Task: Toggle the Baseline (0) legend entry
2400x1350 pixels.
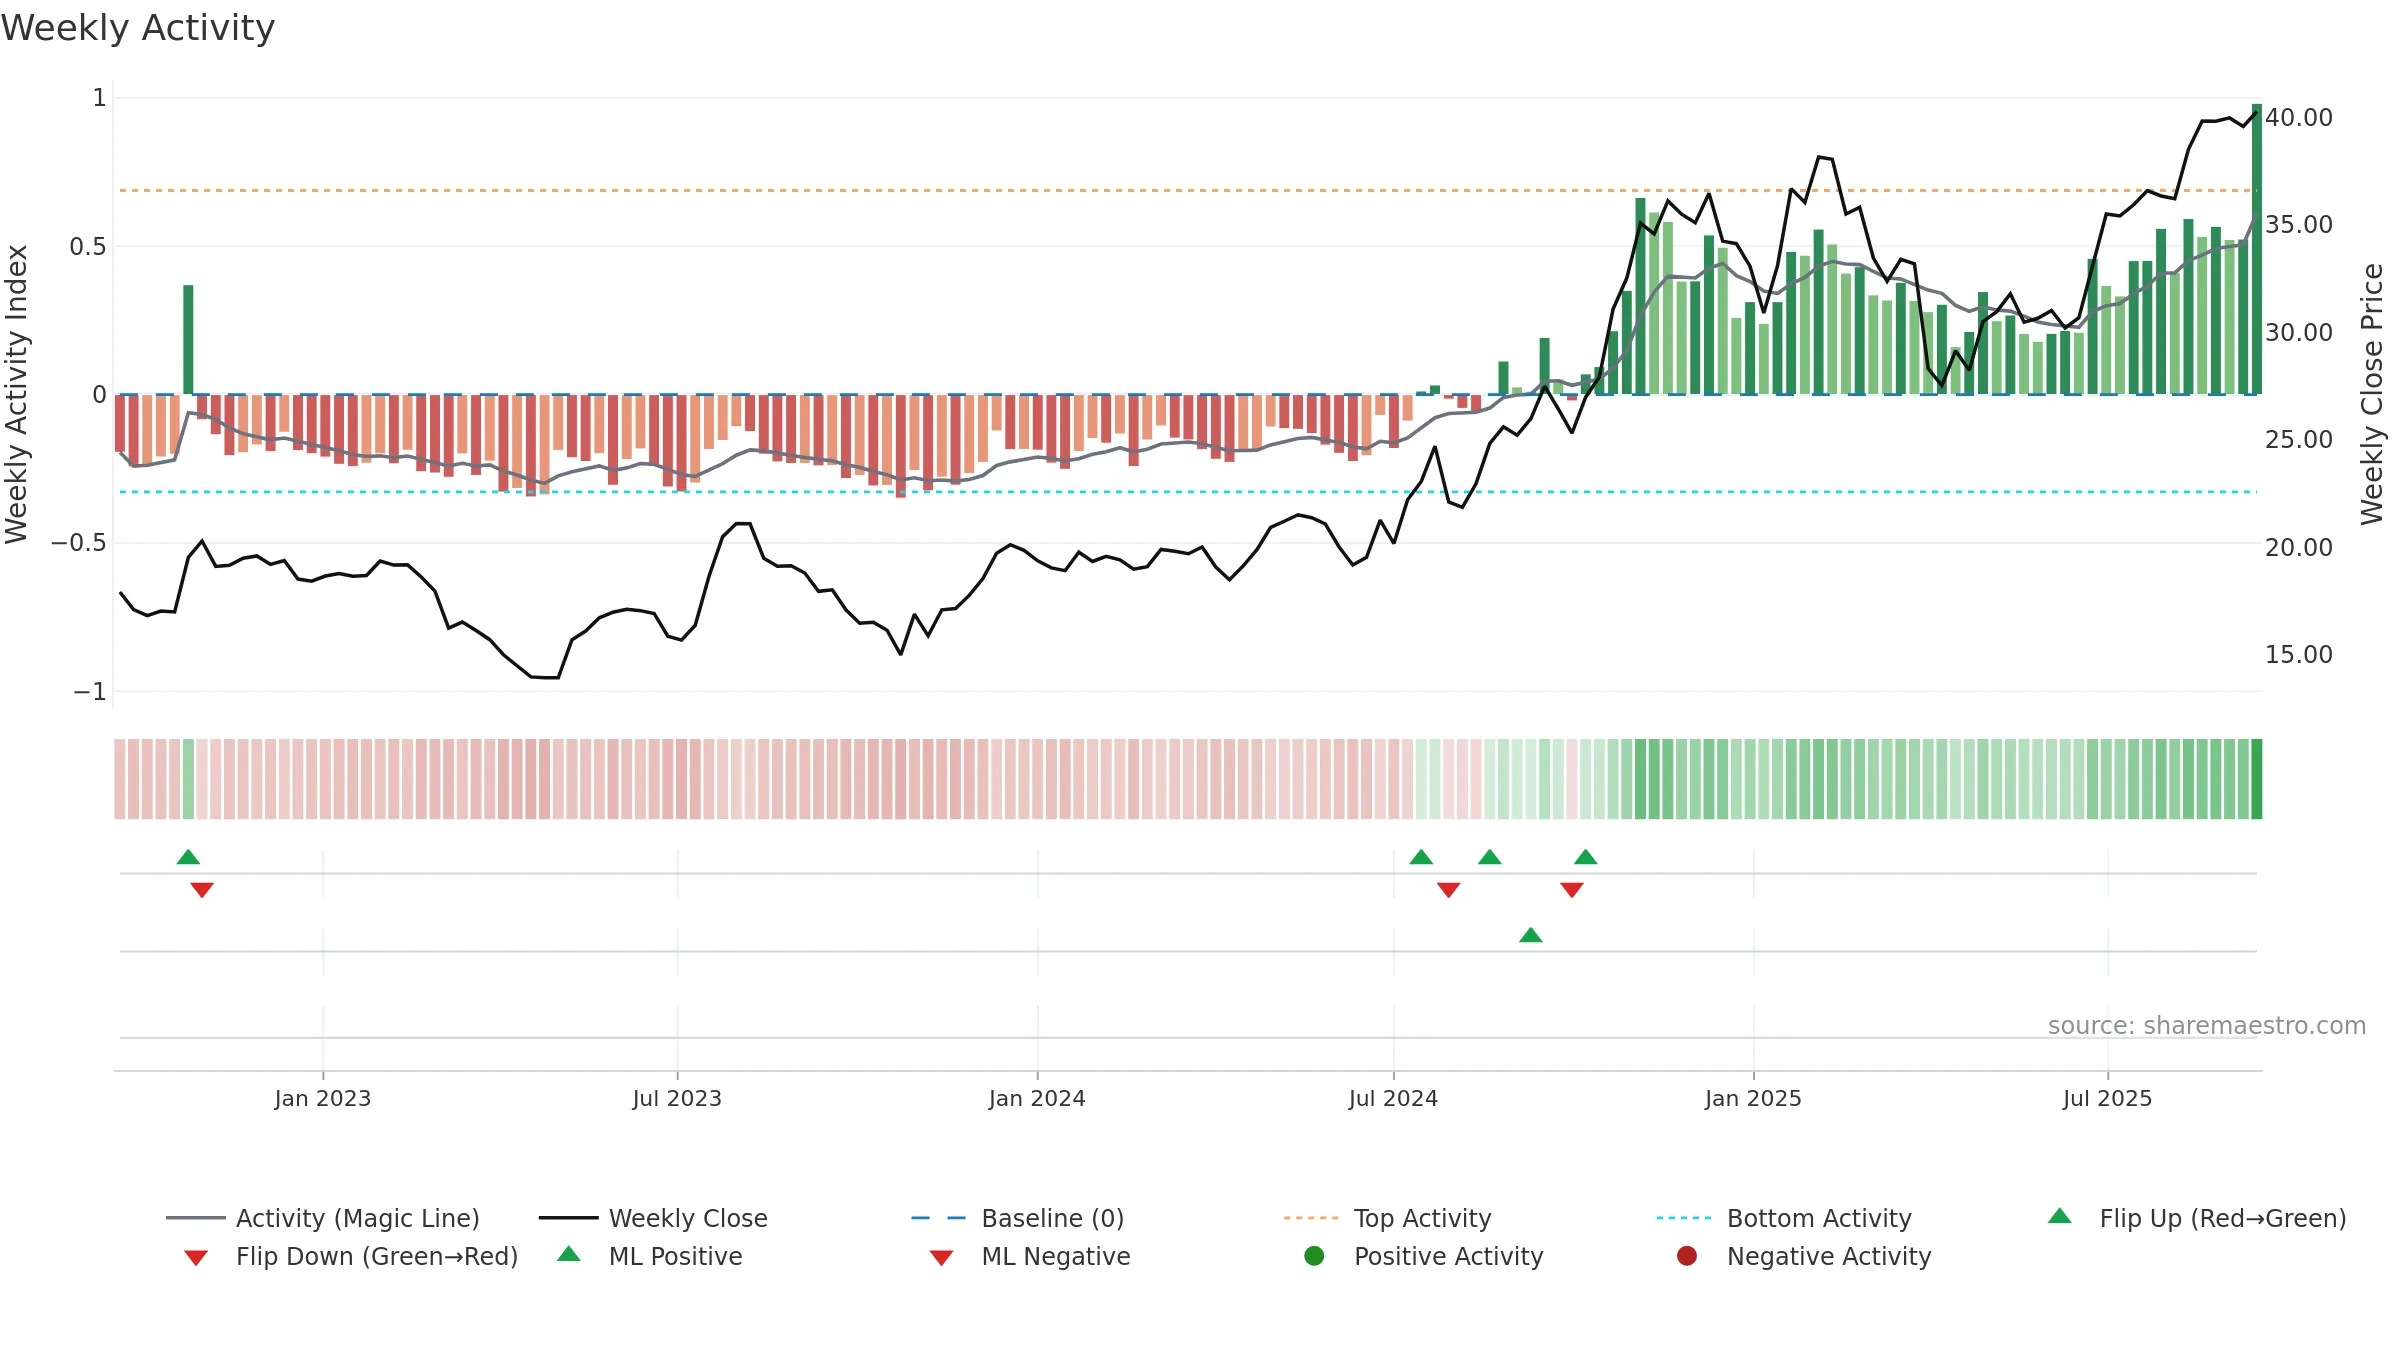Action: 1018,1218
